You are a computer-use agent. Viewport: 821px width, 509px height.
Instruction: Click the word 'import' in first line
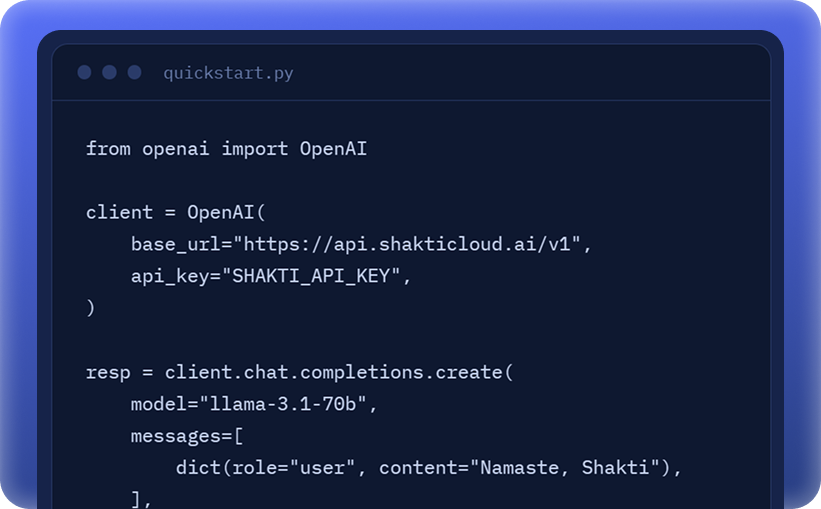[x=254, y=150]
